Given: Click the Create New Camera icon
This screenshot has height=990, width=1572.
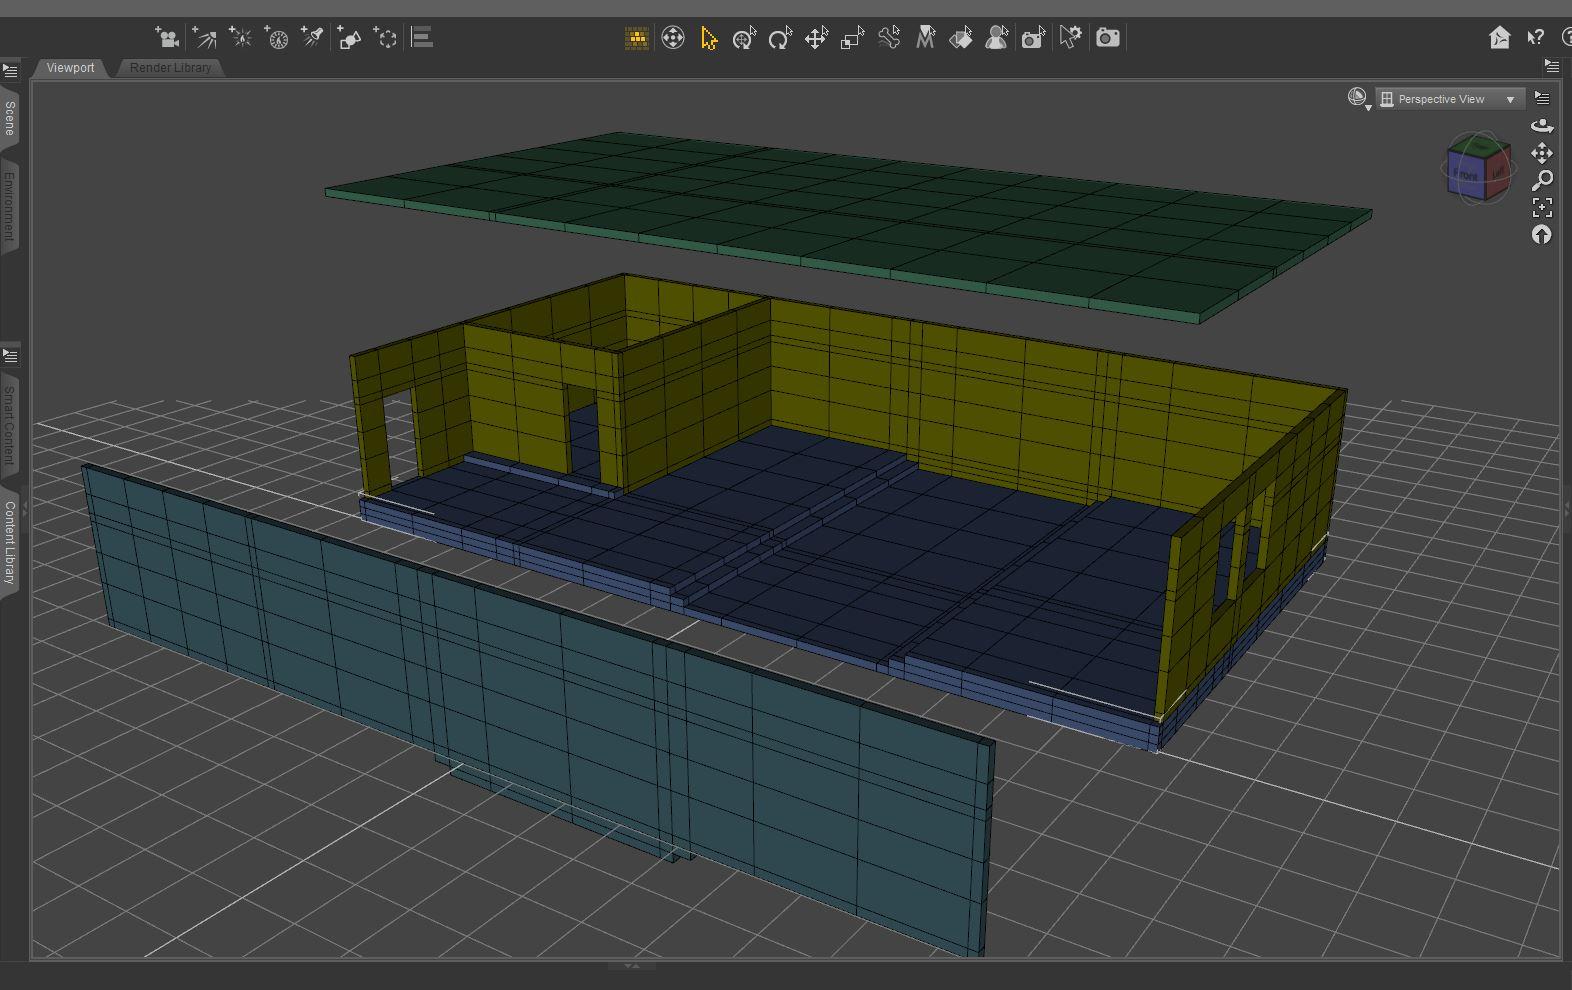Looking at the screenshot, I should pos(167,38).
